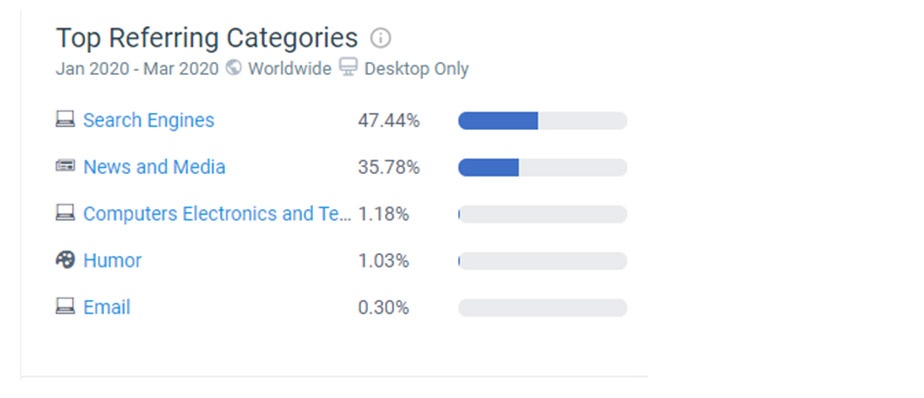Select the laptop icon for Search Engines

(65, 120)
